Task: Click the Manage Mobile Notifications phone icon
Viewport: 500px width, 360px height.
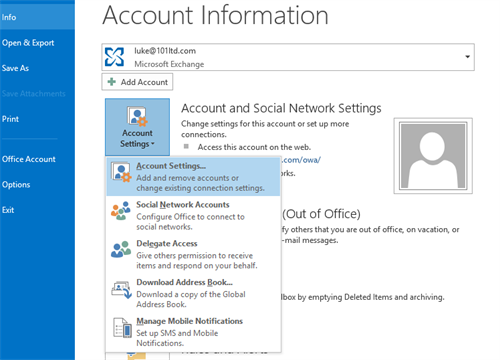Action: pyautogui.click(x=122, y=328)
